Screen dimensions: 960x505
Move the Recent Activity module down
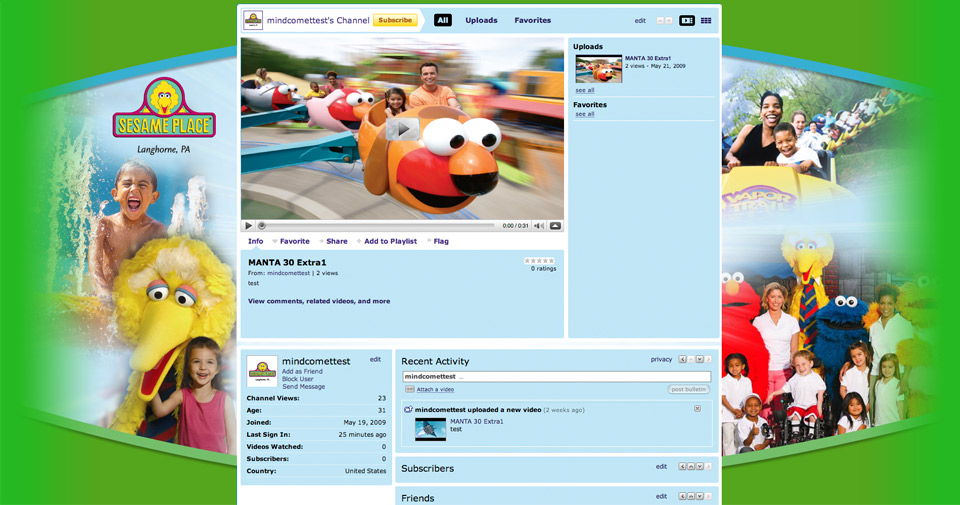pos(699,360)
